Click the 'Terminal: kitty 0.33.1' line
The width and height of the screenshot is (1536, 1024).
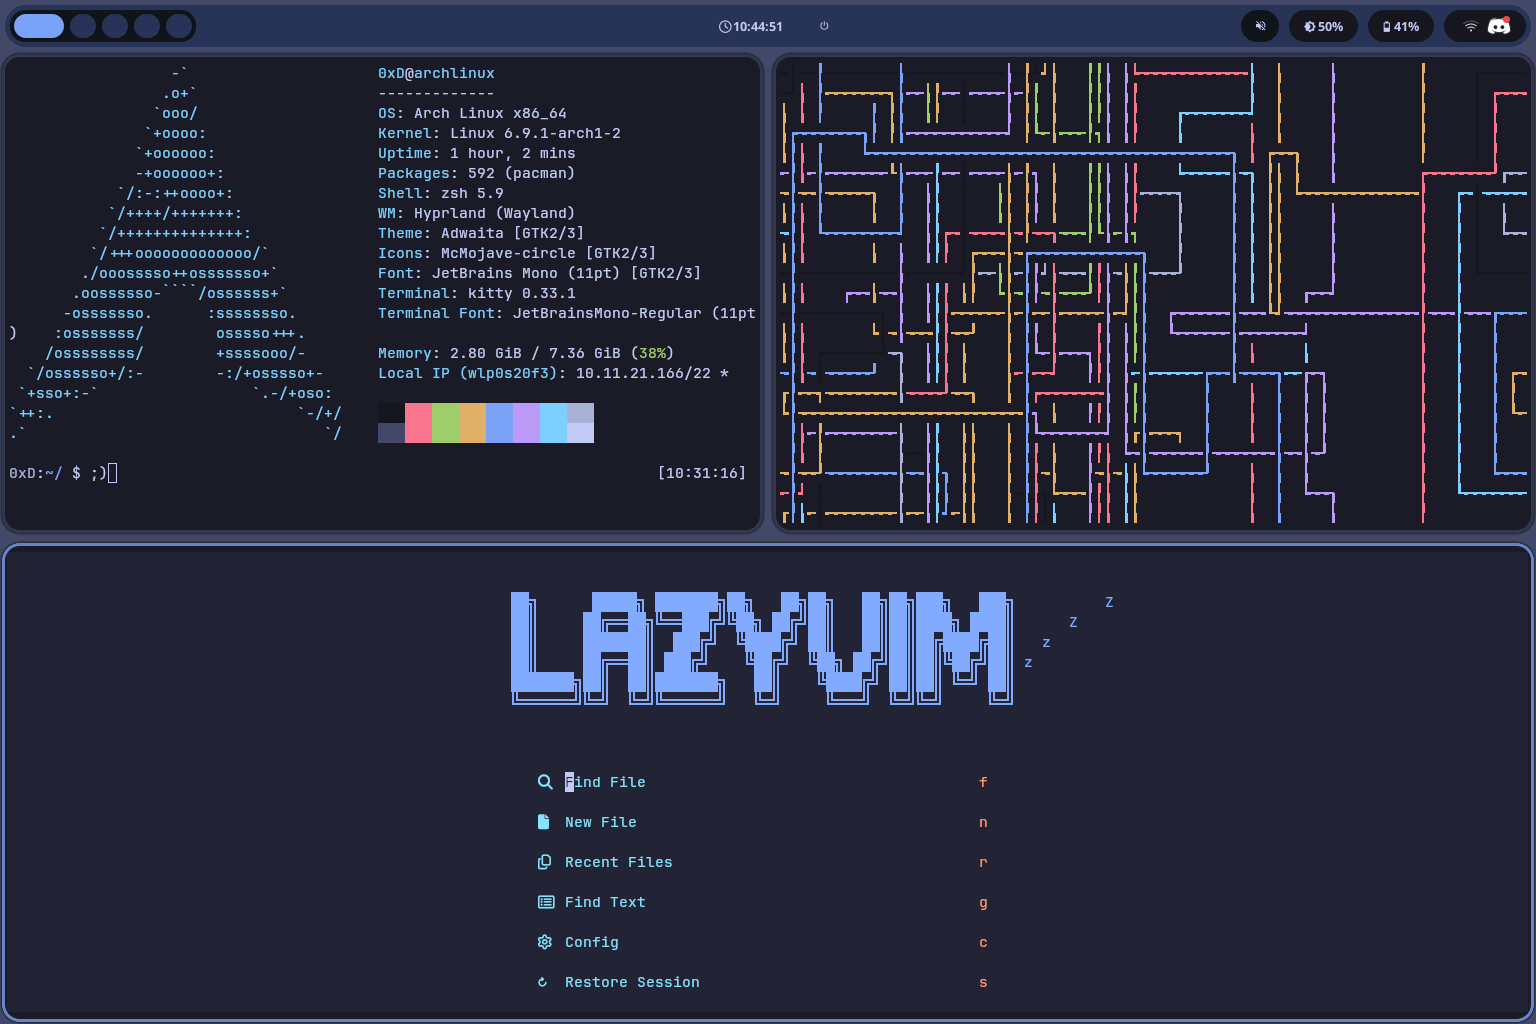point(477,293)
